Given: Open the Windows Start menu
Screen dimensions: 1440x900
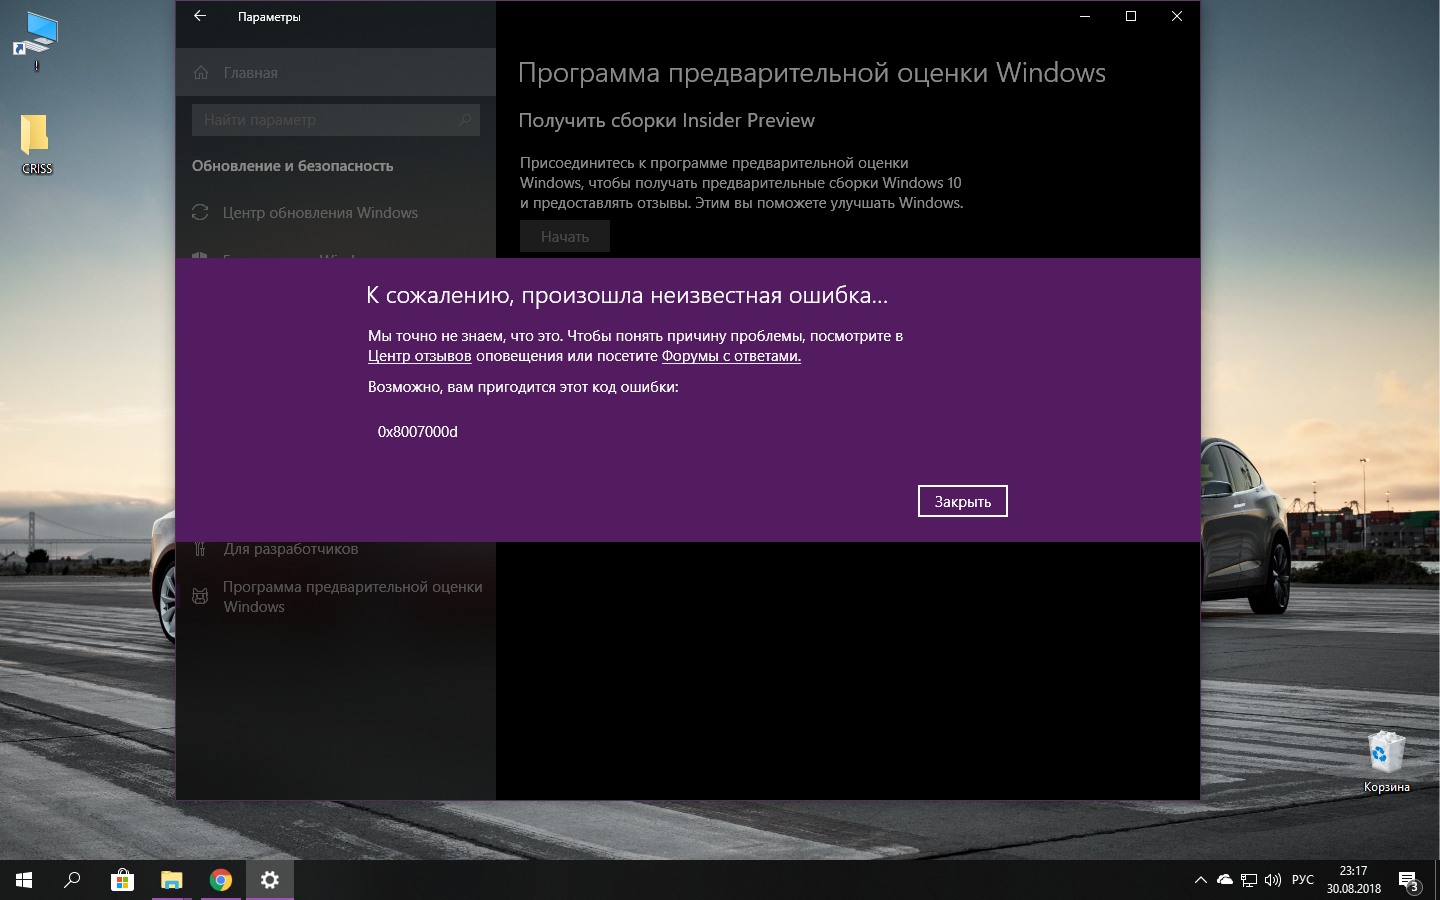Looking at the screenshot, I should click(24, 880).
